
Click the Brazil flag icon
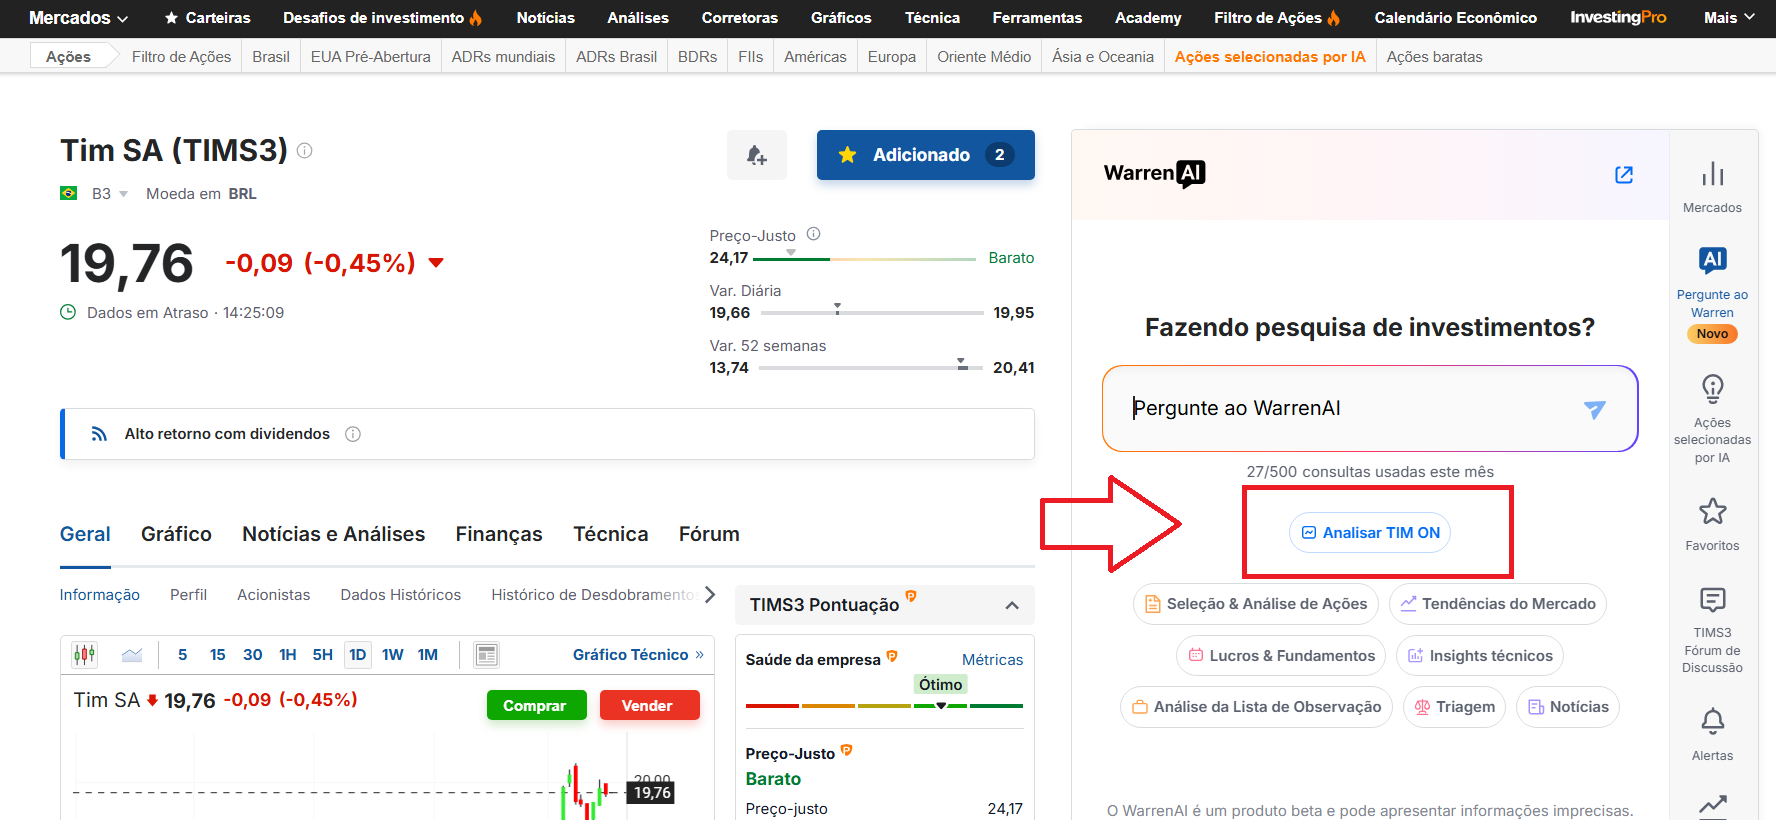69,193
